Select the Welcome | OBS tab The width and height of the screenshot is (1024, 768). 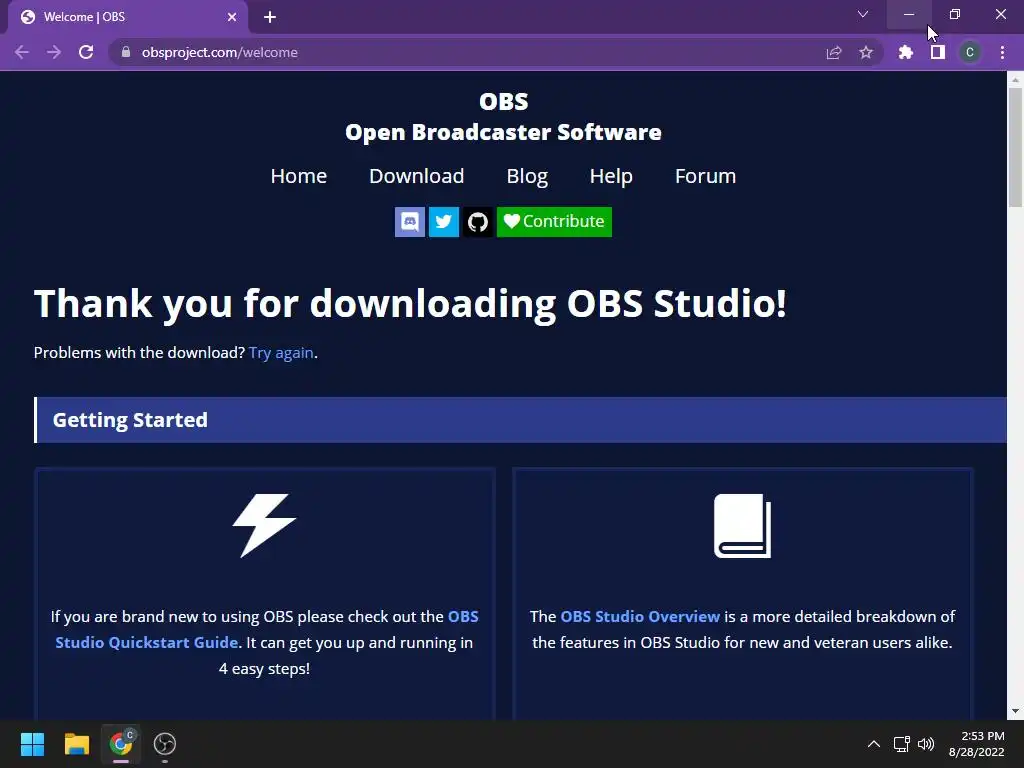click(127, 17)
